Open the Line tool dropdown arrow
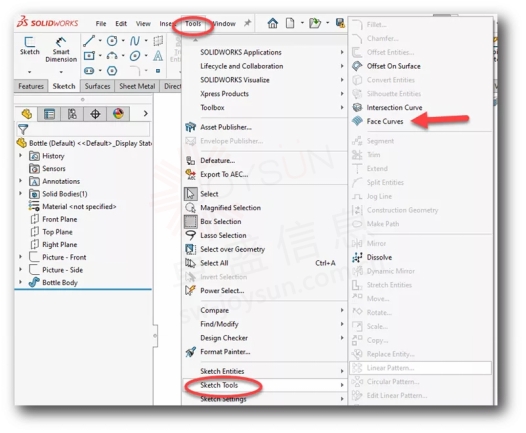This screenshot has height=433, width=526. 100,41
